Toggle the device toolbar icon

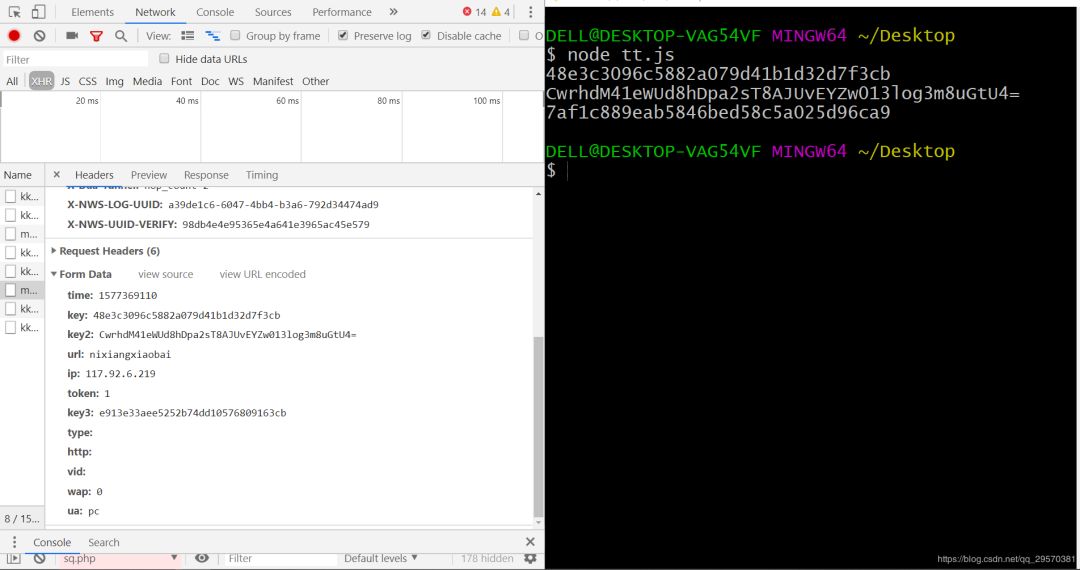point(38,12)
